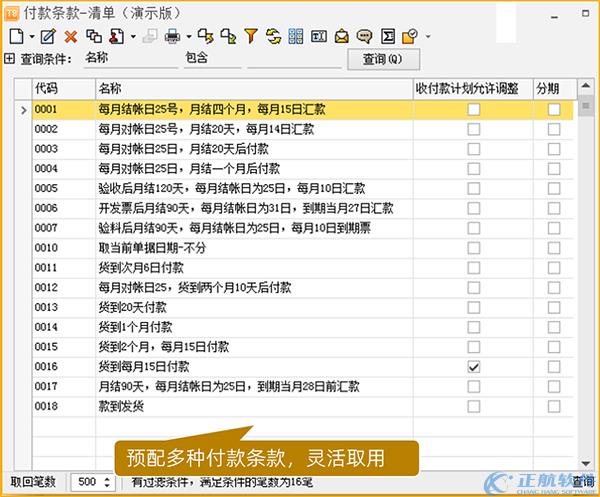
Task: Click the vertical scrollbar thumb
Action: click(x=585, y=105)
